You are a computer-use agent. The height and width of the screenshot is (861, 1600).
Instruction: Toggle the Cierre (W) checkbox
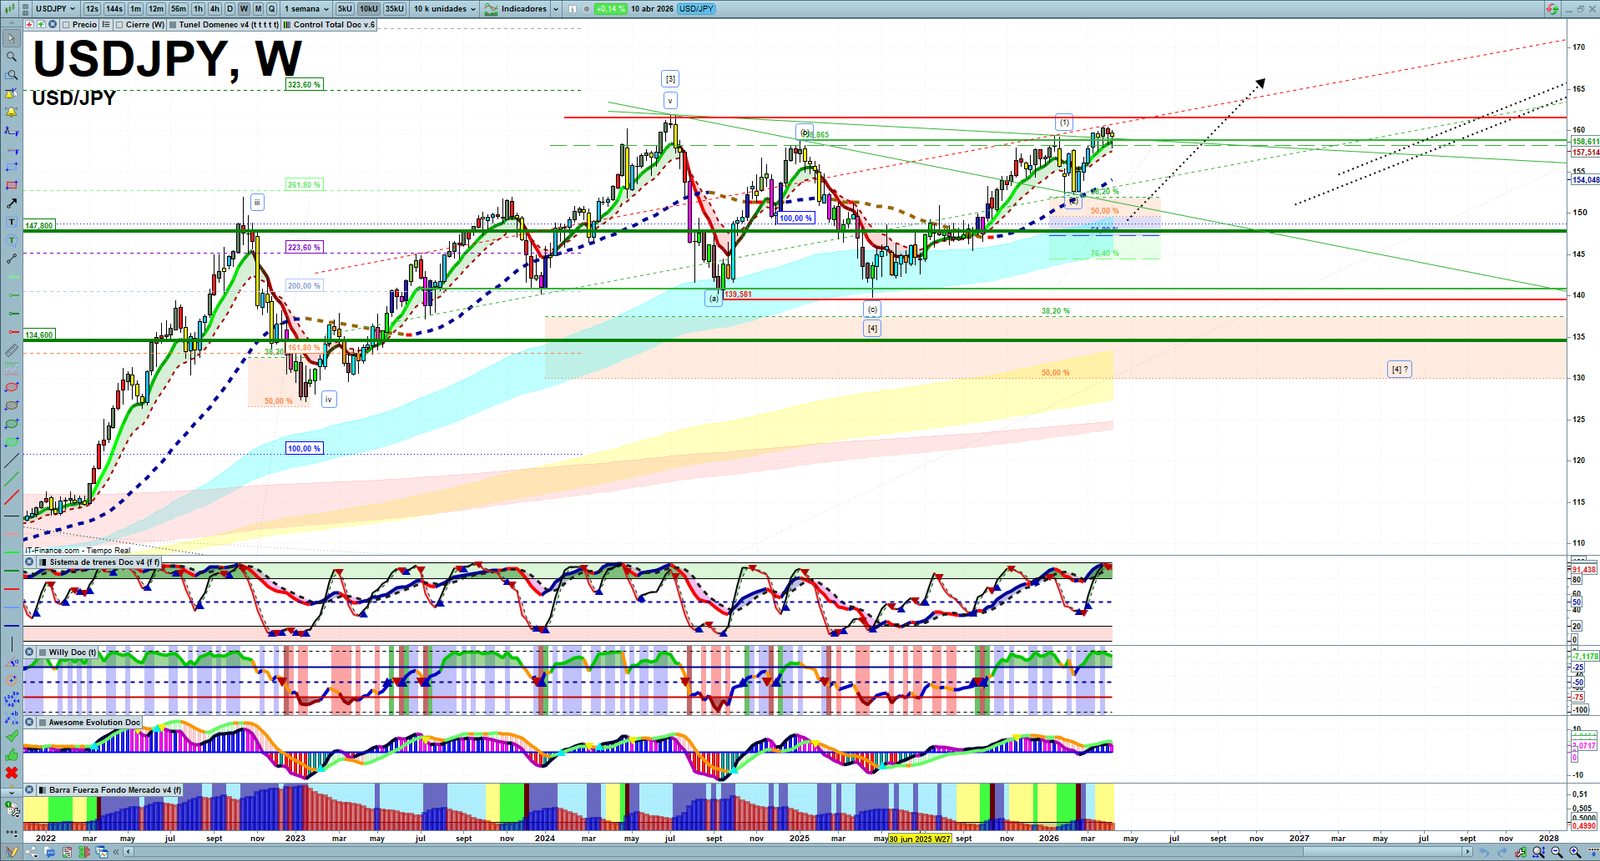coord(120,24)
